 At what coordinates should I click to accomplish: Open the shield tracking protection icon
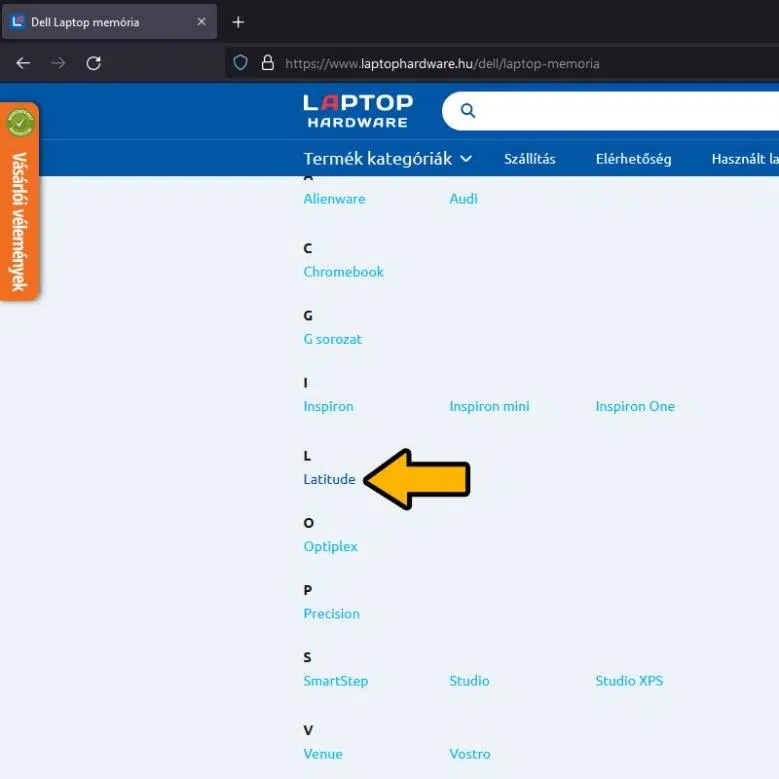click(240, 63)
